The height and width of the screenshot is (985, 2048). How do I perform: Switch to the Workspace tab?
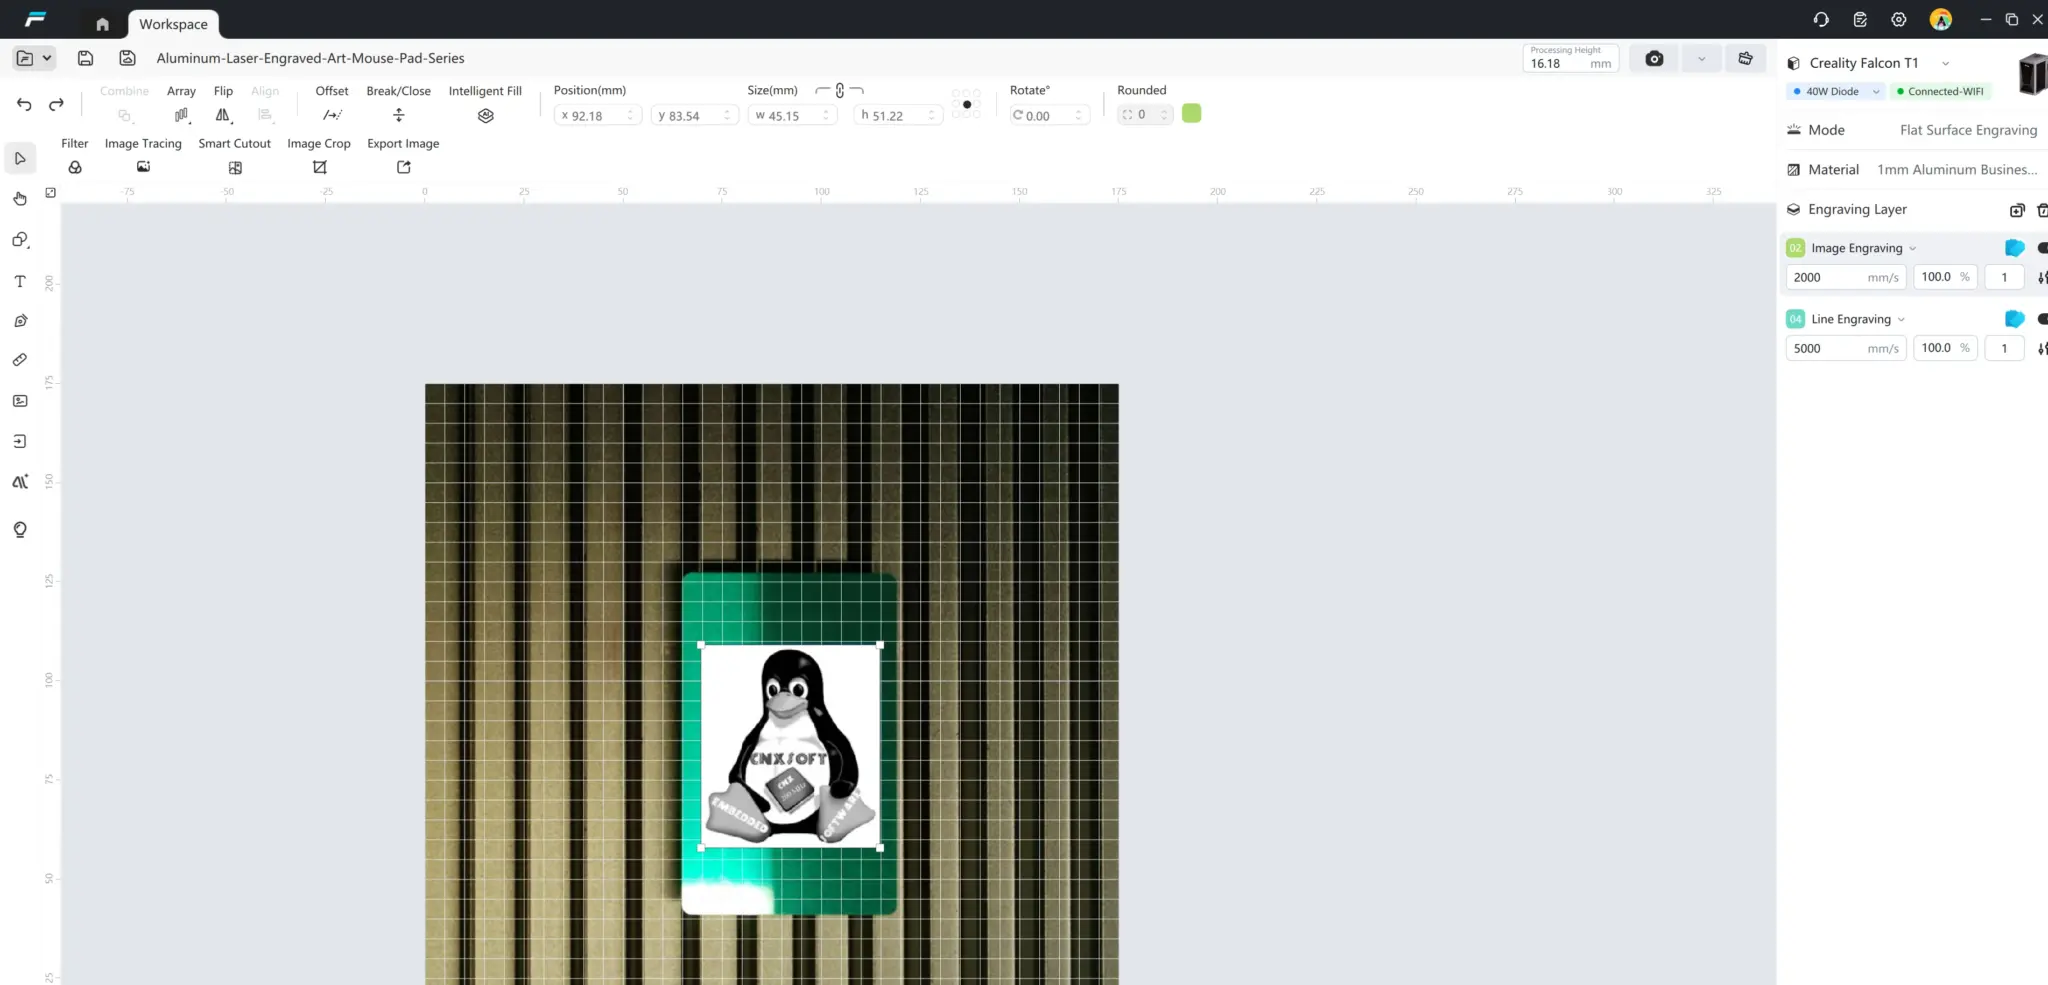(174, 24)
